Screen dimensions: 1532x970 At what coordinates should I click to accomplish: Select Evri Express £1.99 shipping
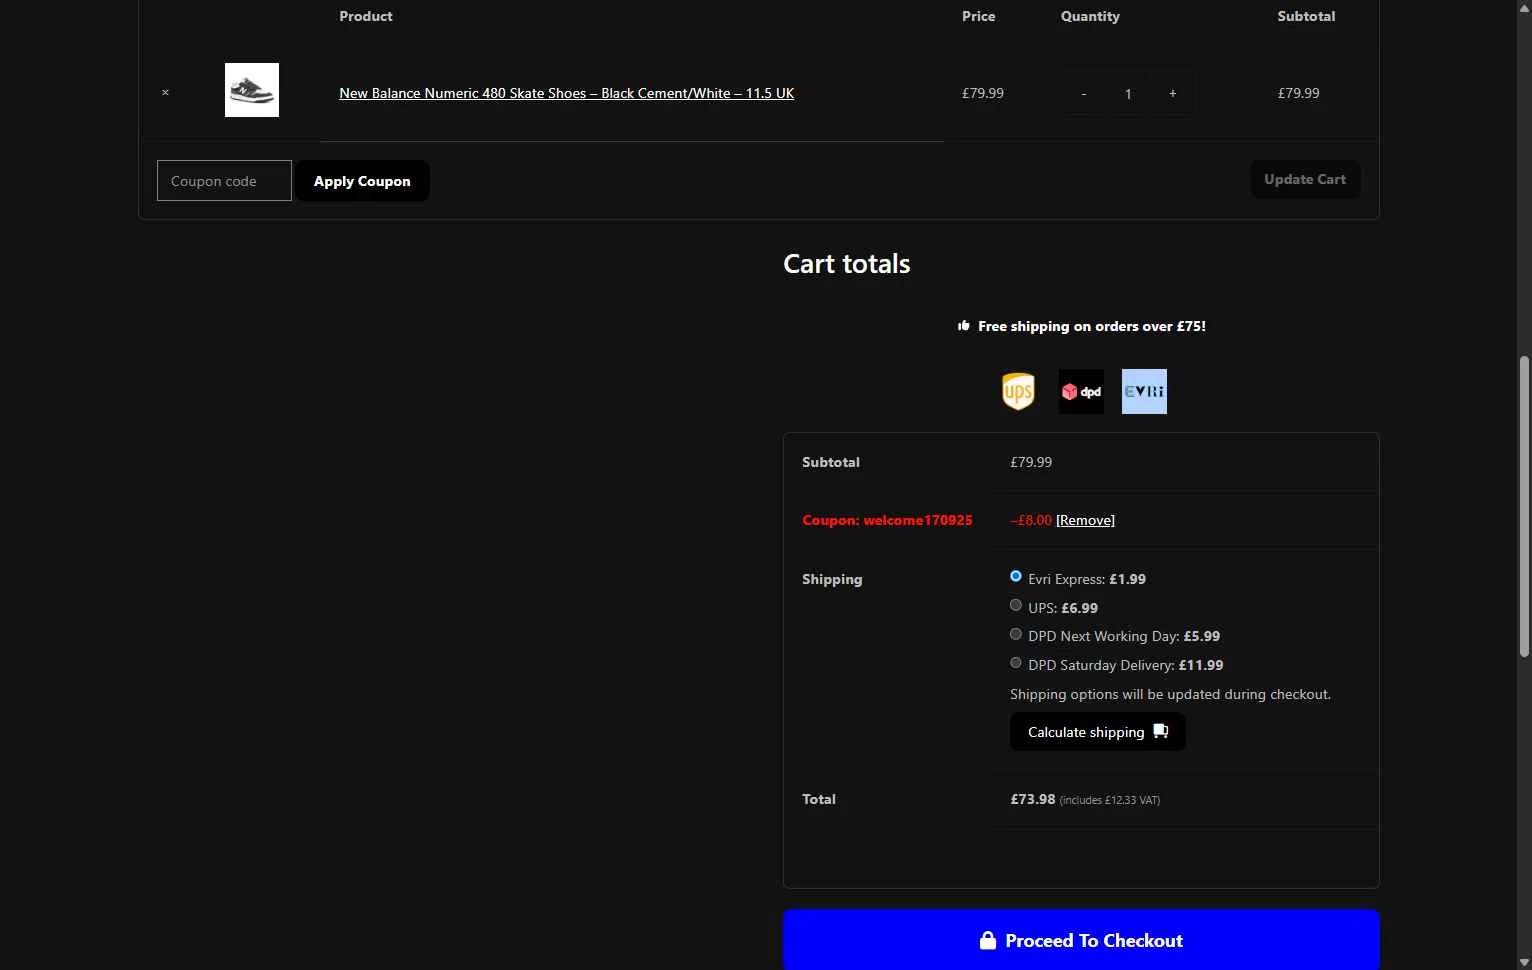pyautogui.click(x=1016, y=576)
